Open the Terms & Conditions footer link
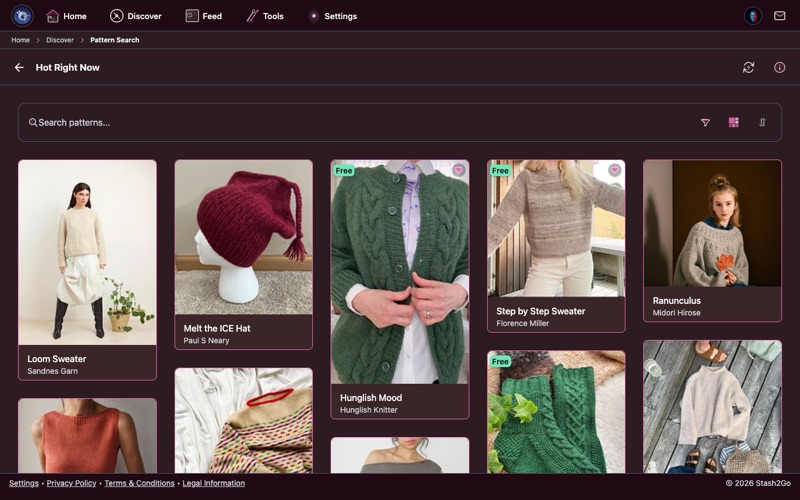 (139, 483)
